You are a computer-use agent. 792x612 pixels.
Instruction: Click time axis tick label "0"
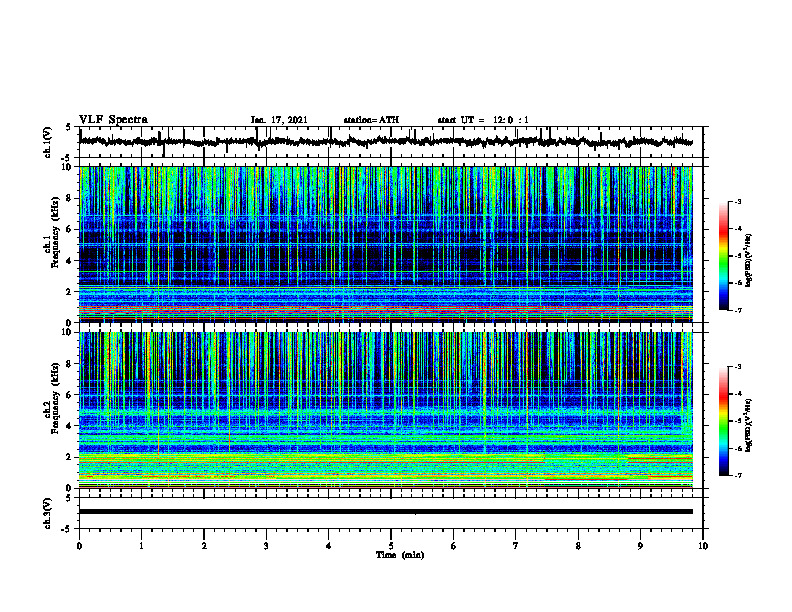[x=79, y=546]
